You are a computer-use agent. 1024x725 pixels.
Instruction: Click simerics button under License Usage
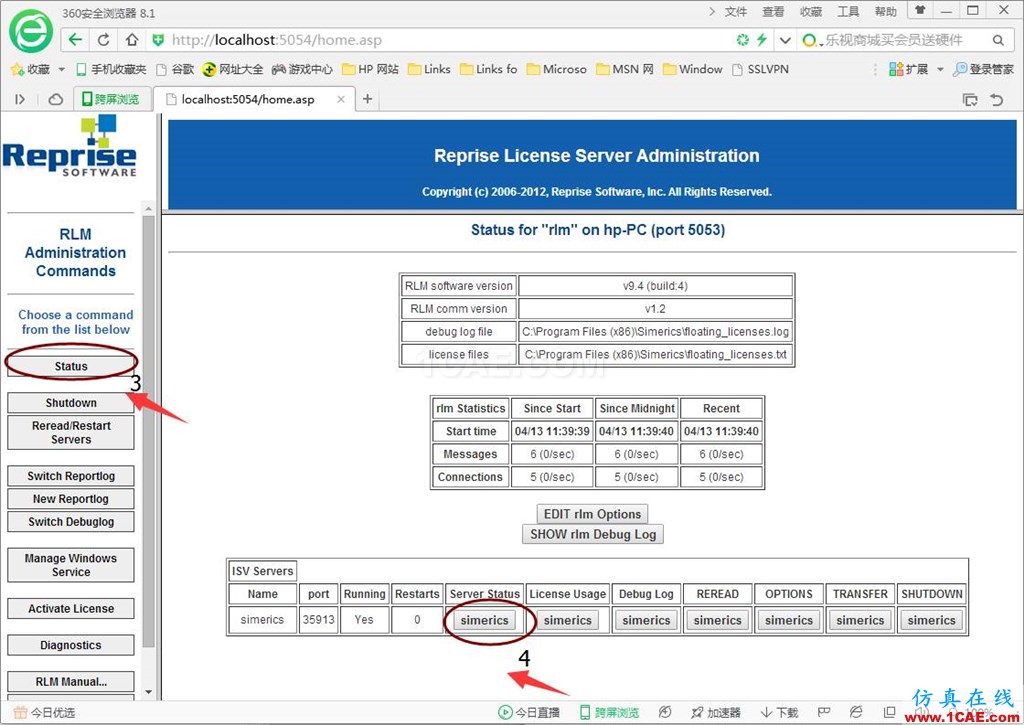tap(568, 620)
